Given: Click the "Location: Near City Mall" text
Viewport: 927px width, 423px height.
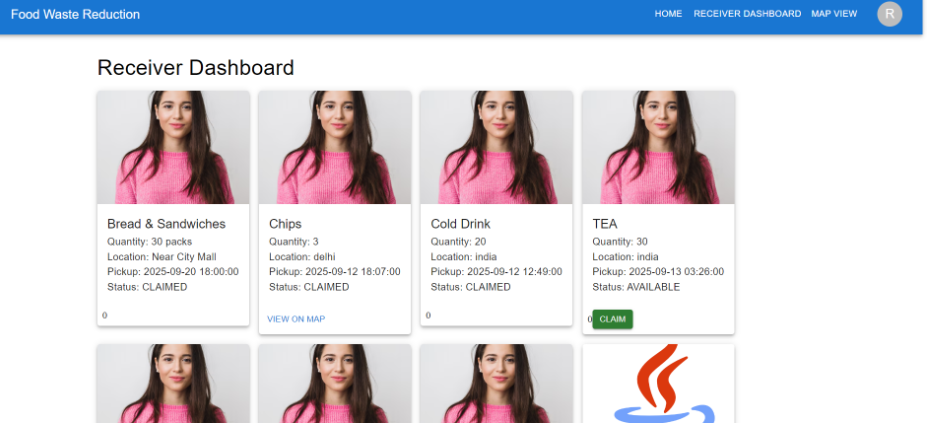Looking at the screenshot, I should click(x=161, y=257).
